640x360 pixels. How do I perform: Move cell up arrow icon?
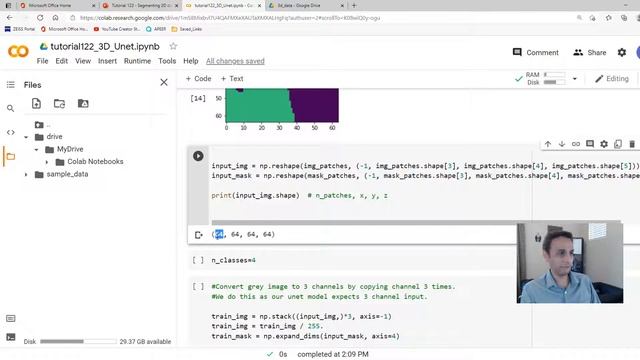548,144
